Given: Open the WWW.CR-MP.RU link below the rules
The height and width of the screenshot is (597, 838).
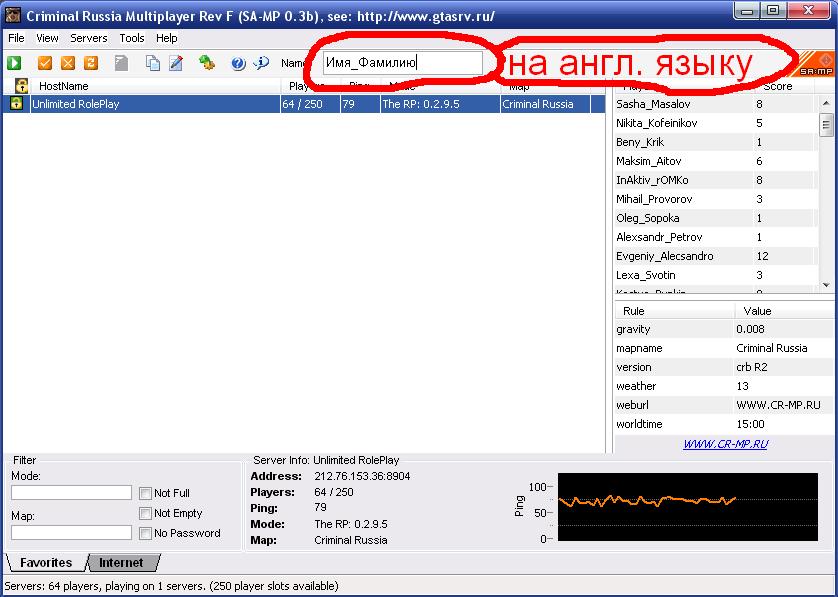Looking at the screenshot, I should (x=725, y=444).
